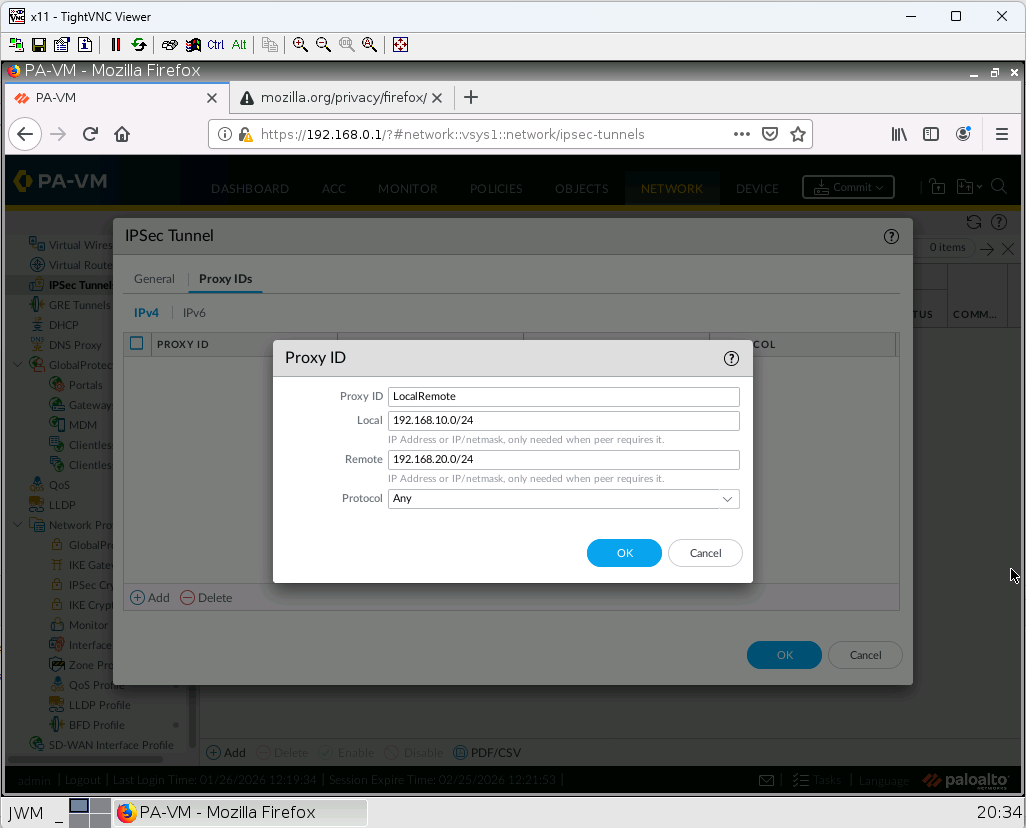Open the Protocol dropdown

pos(563,498)
